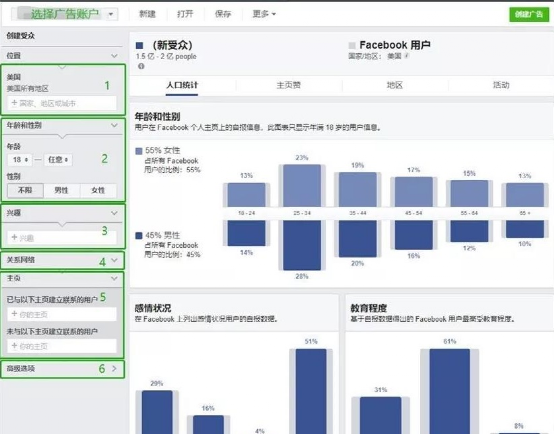
Task: Click 打开 in the top toolbar
Action: click(185, 14)
